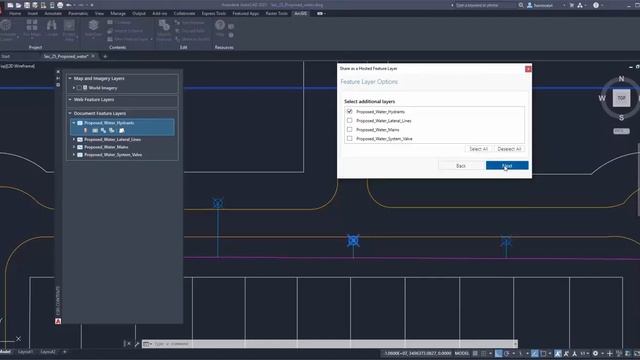640x360 pixels.
Task: Click the Deselect All button
Action: [x=509, y=149]
